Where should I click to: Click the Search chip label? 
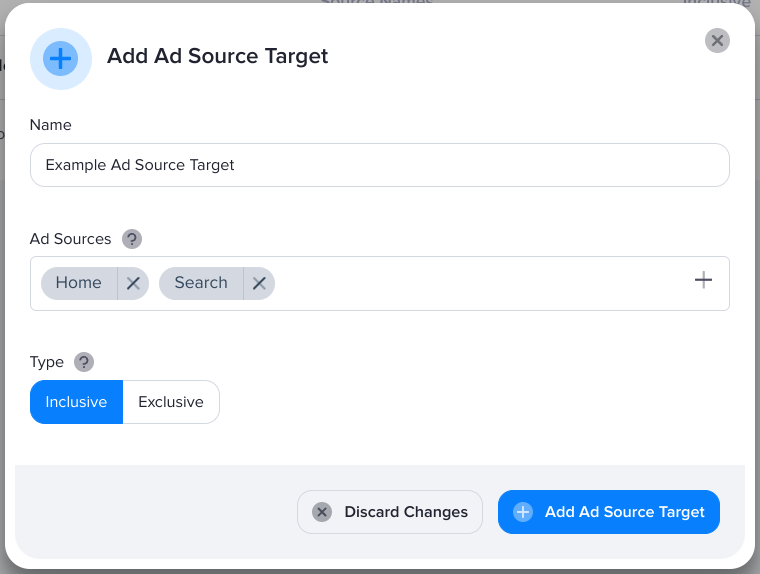201,283
